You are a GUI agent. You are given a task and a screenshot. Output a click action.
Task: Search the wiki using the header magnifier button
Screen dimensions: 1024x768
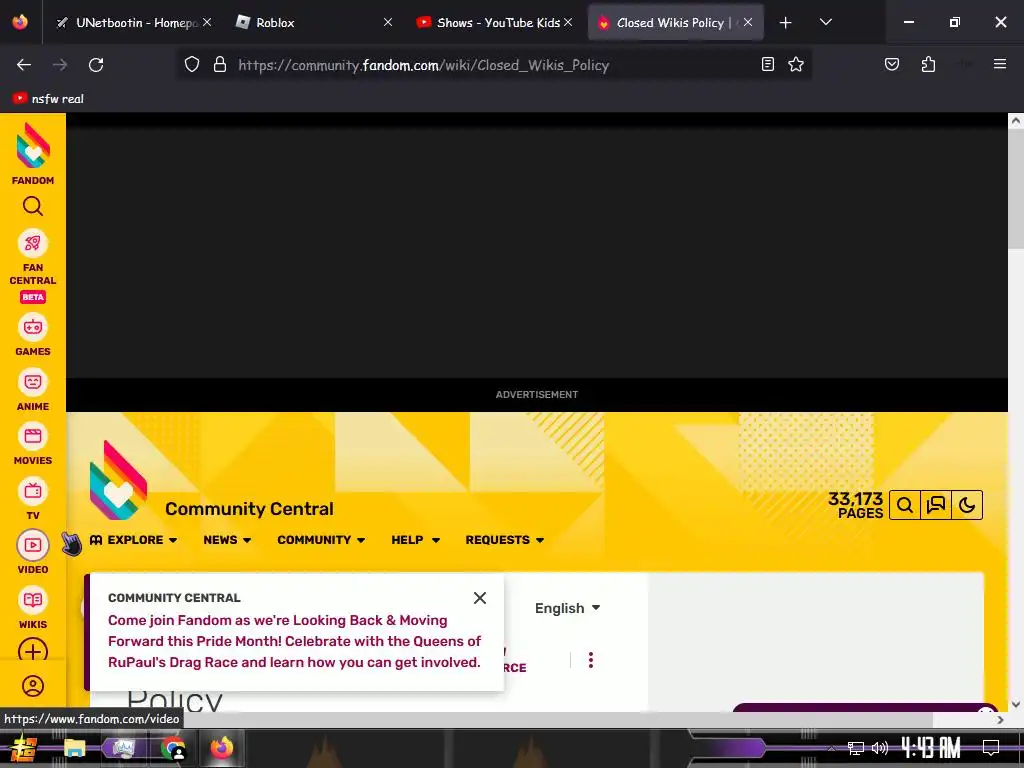click(x=904, y=505)
